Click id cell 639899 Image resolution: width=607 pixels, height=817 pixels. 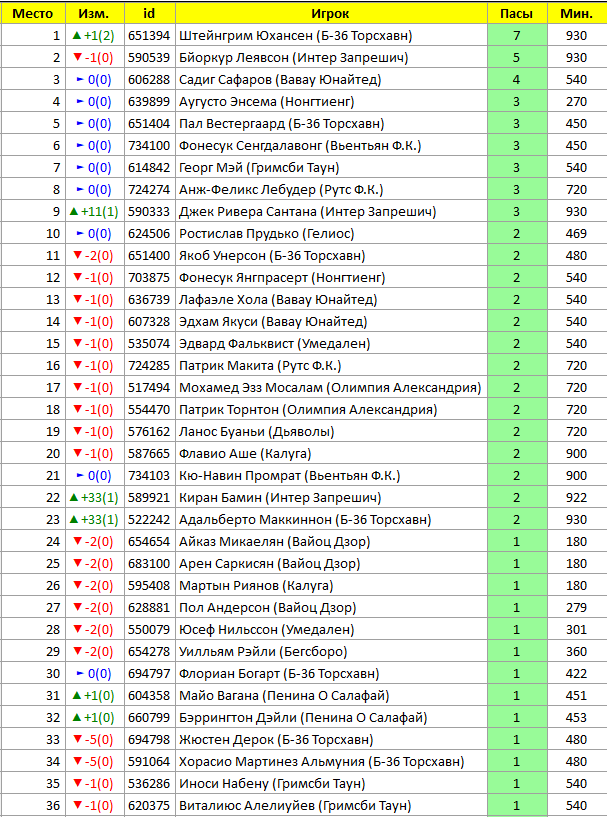(150, 102)
